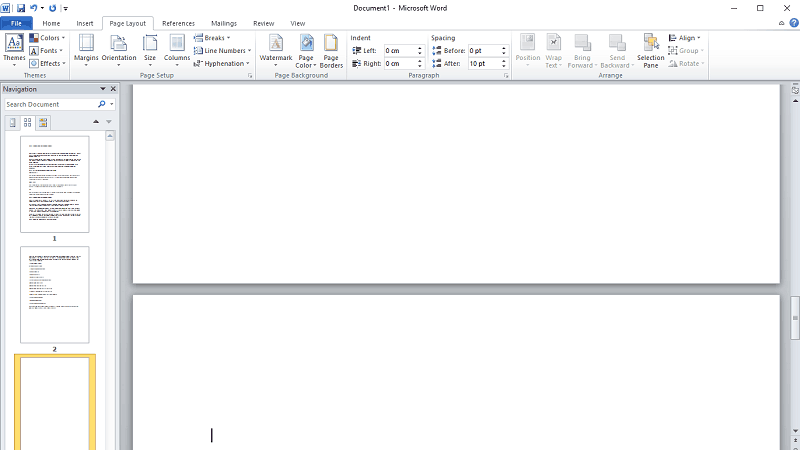Switch to the Review tab

[263, 23]
